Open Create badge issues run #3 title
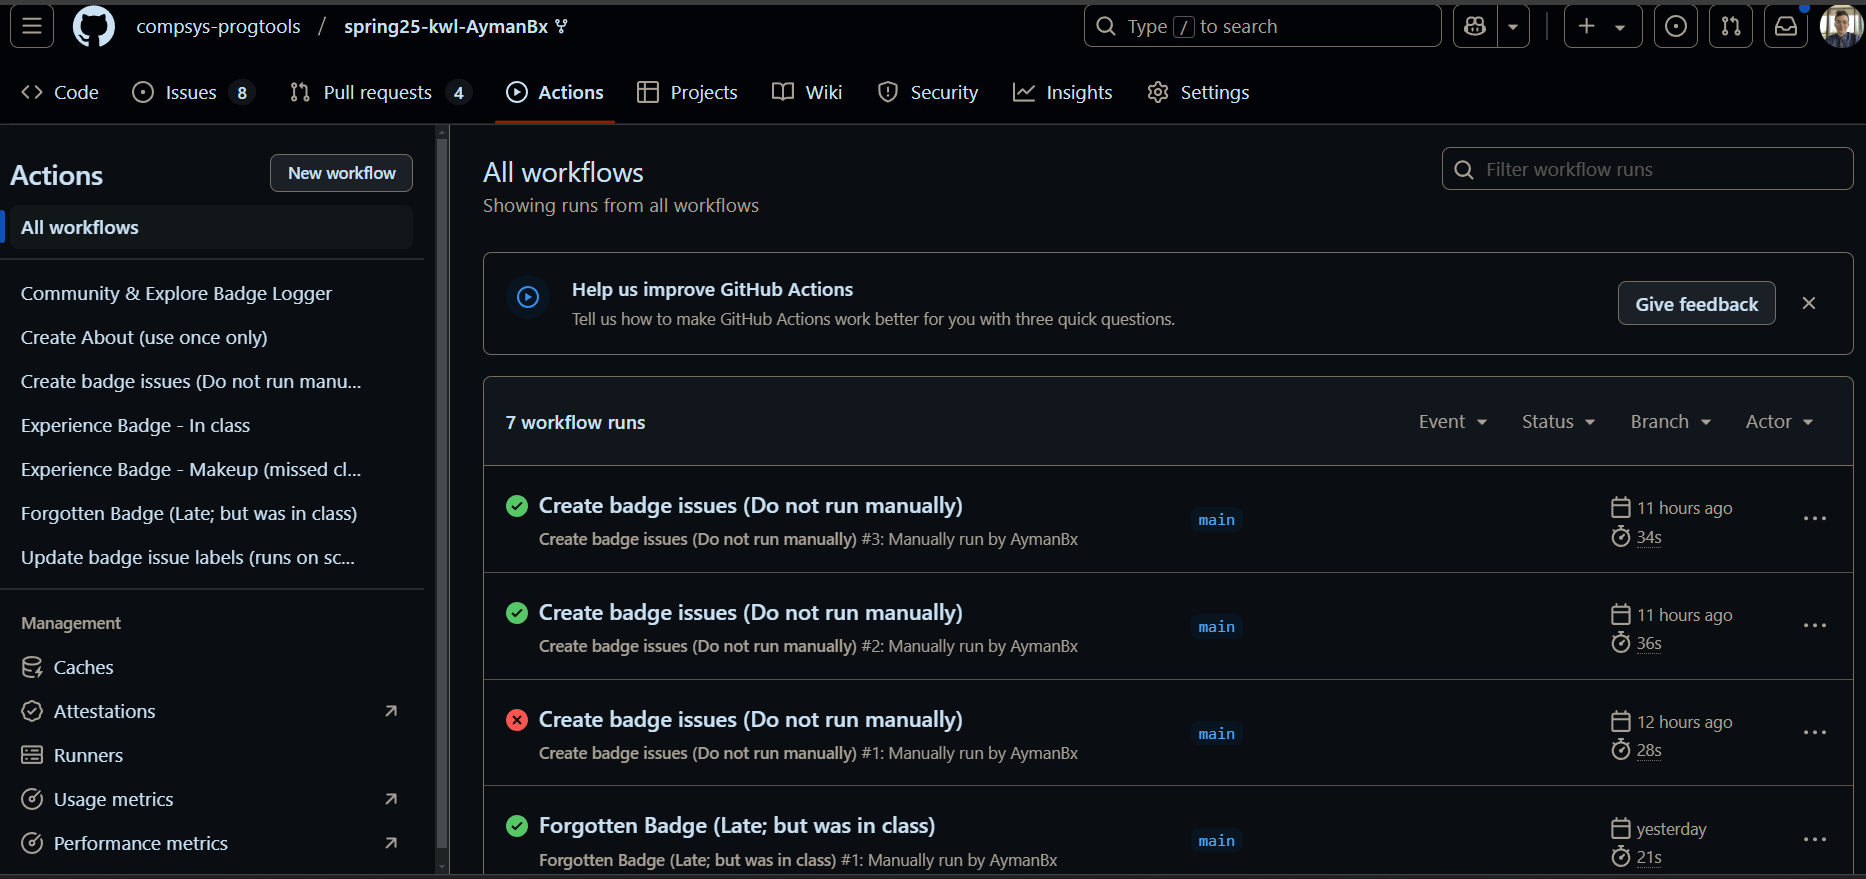The width and height of the screenshot is (1866, 879). (750, 506)
